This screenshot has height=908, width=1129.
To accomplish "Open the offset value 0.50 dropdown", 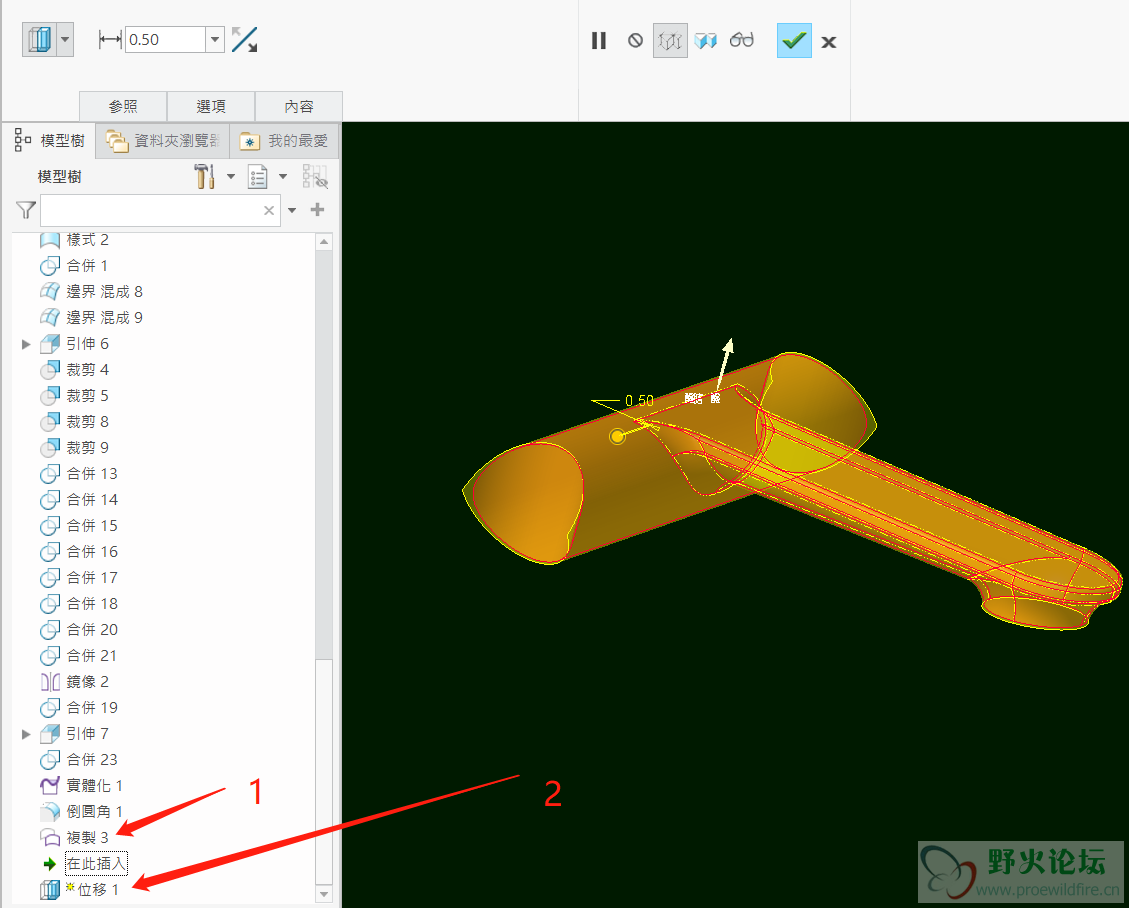I will click(215, 40).
